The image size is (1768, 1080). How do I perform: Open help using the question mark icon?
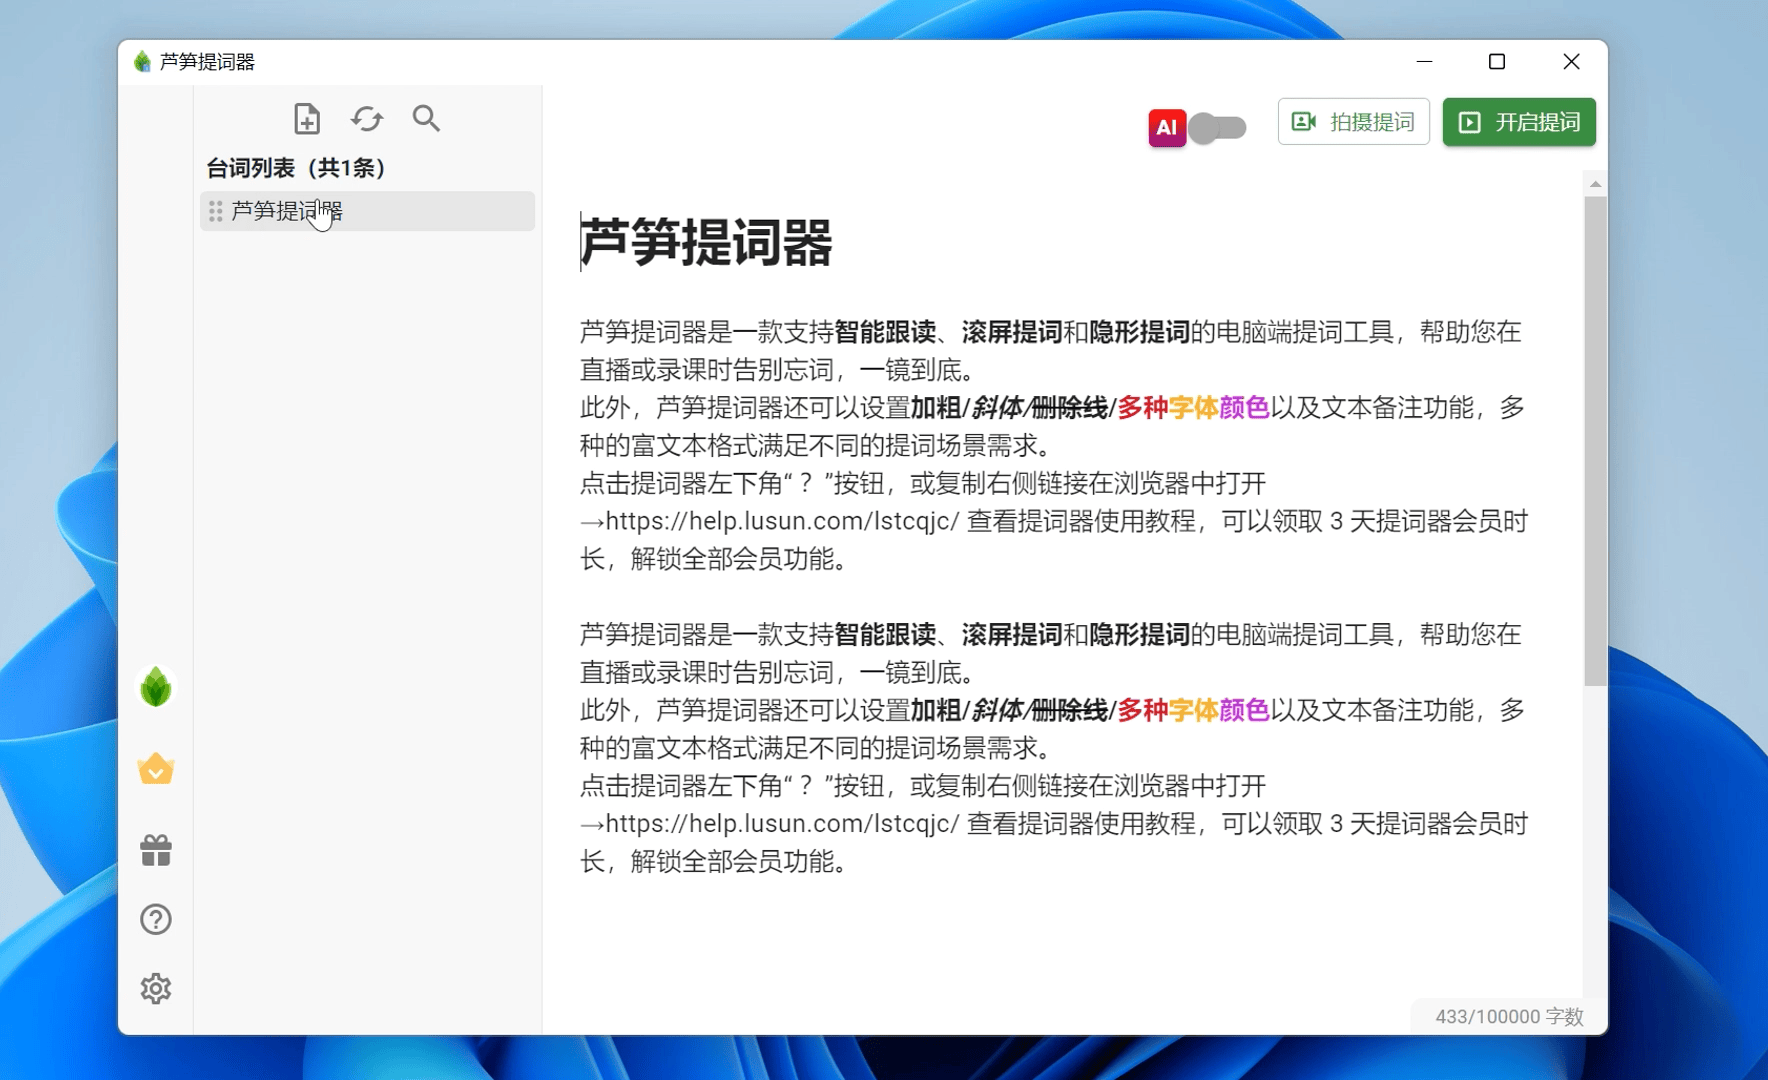coord(155,919)
